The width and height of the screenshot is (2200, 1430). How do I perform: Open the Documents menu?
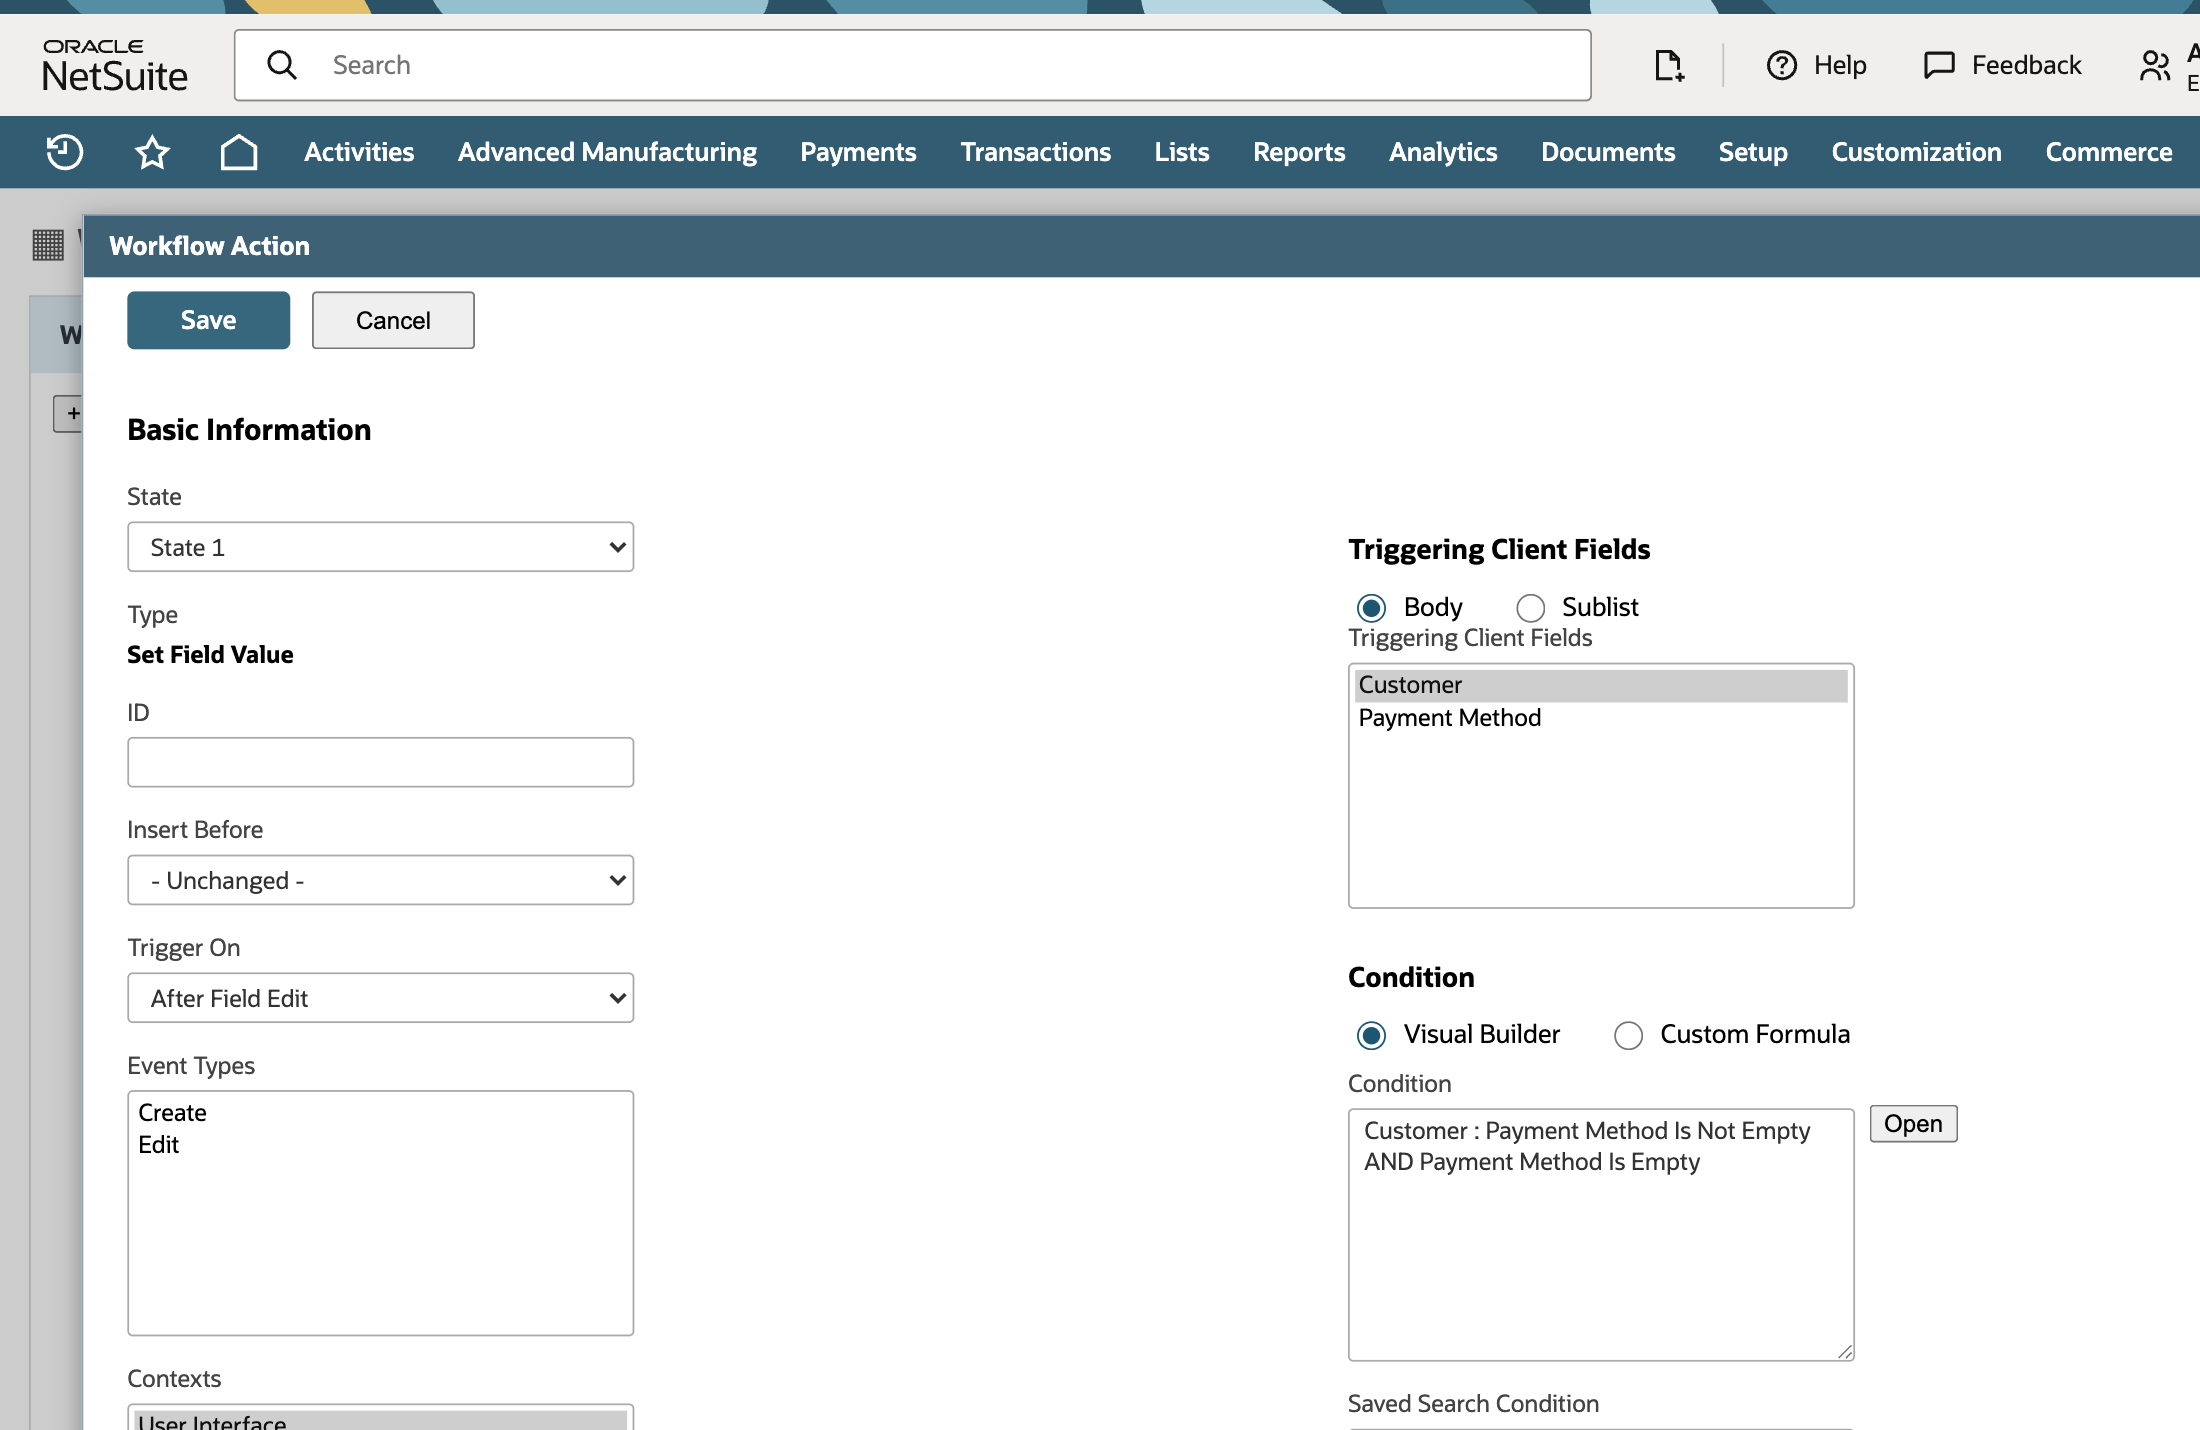point(1608,152)
